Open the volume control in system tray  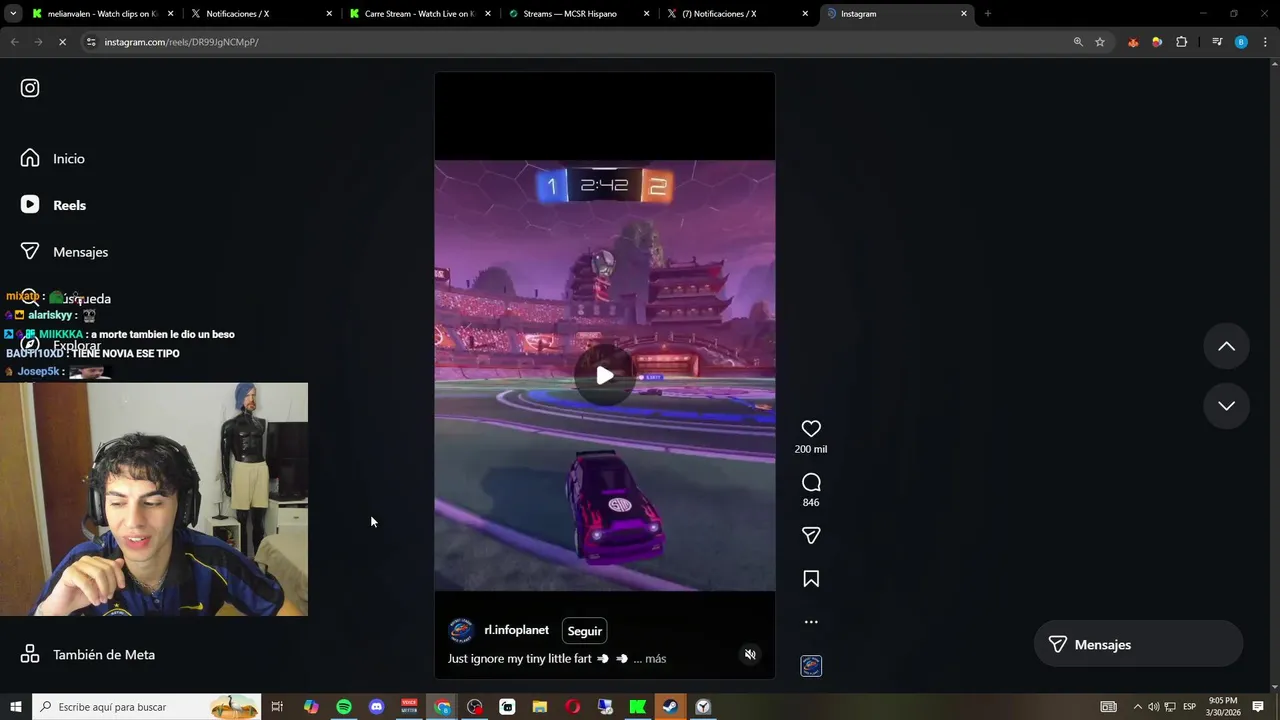tap(1153, 707)
